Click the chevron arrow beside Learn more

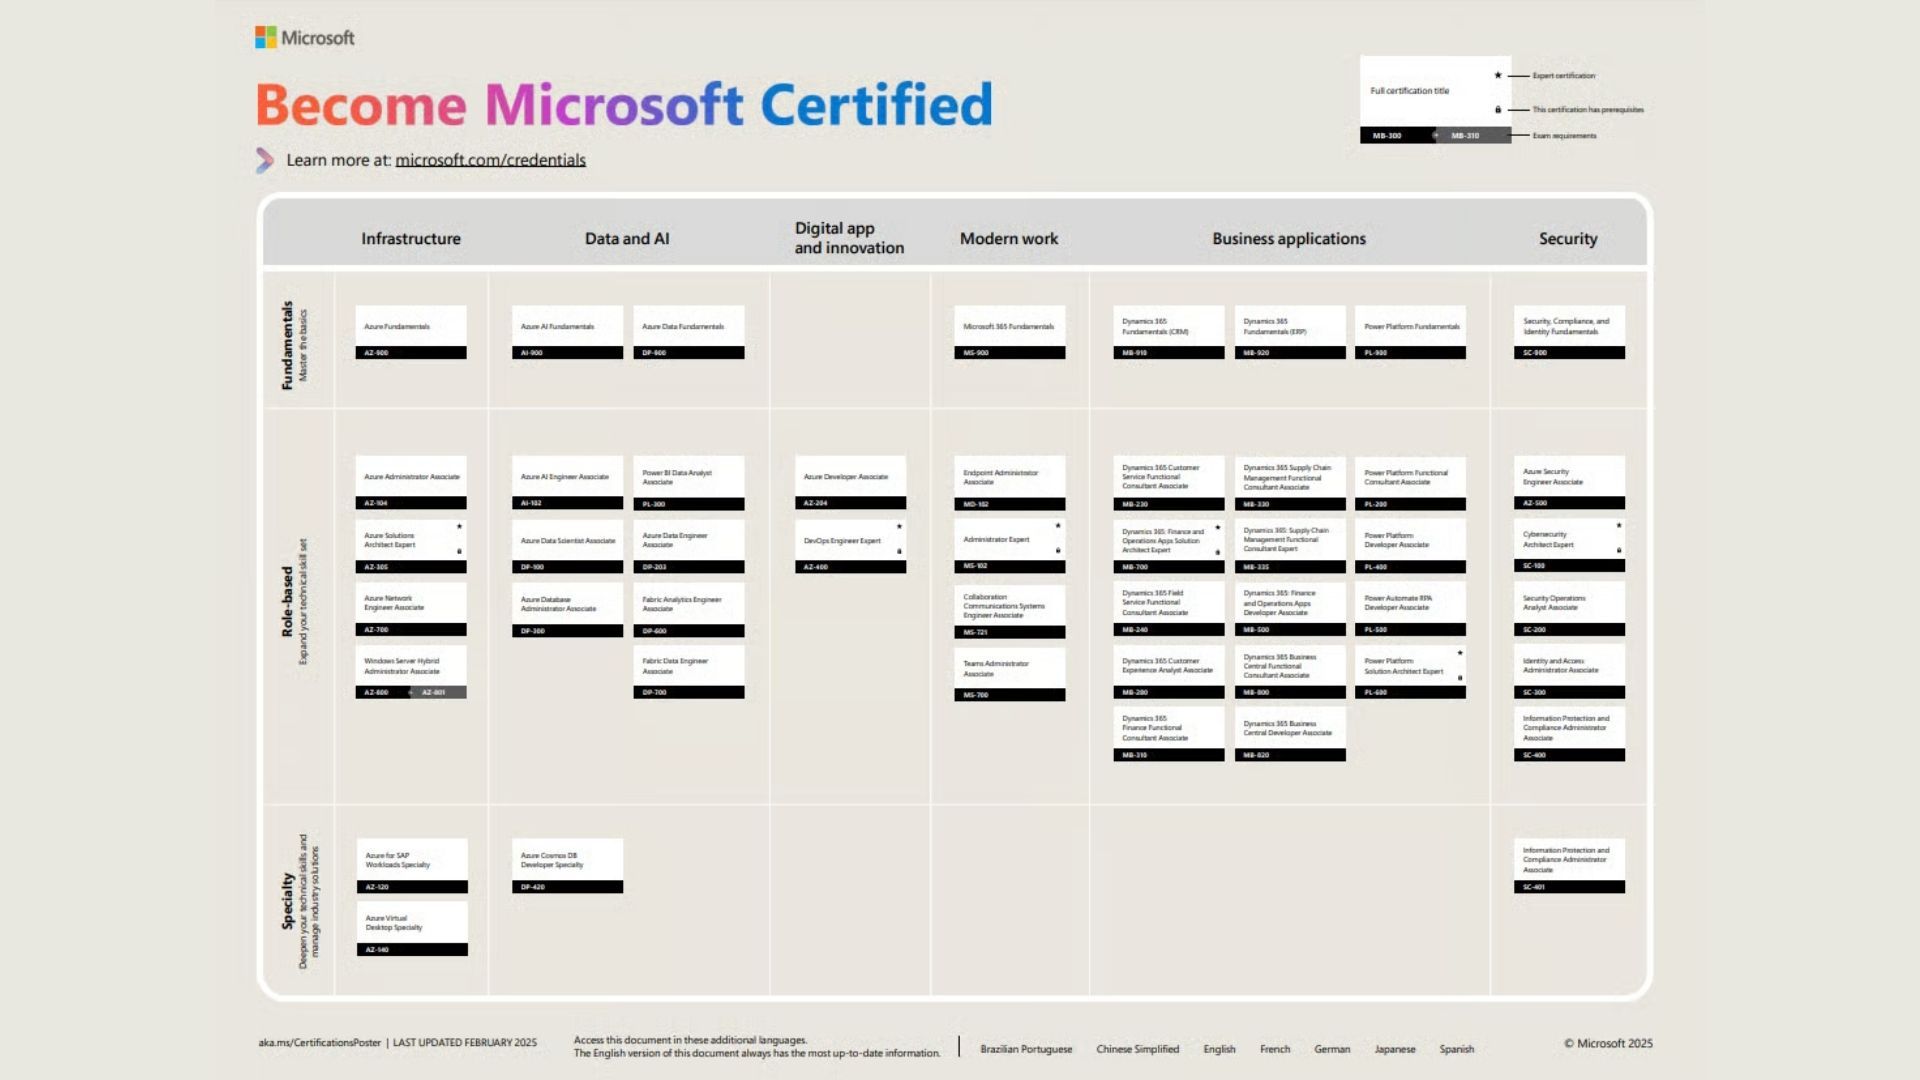[264, 160]
